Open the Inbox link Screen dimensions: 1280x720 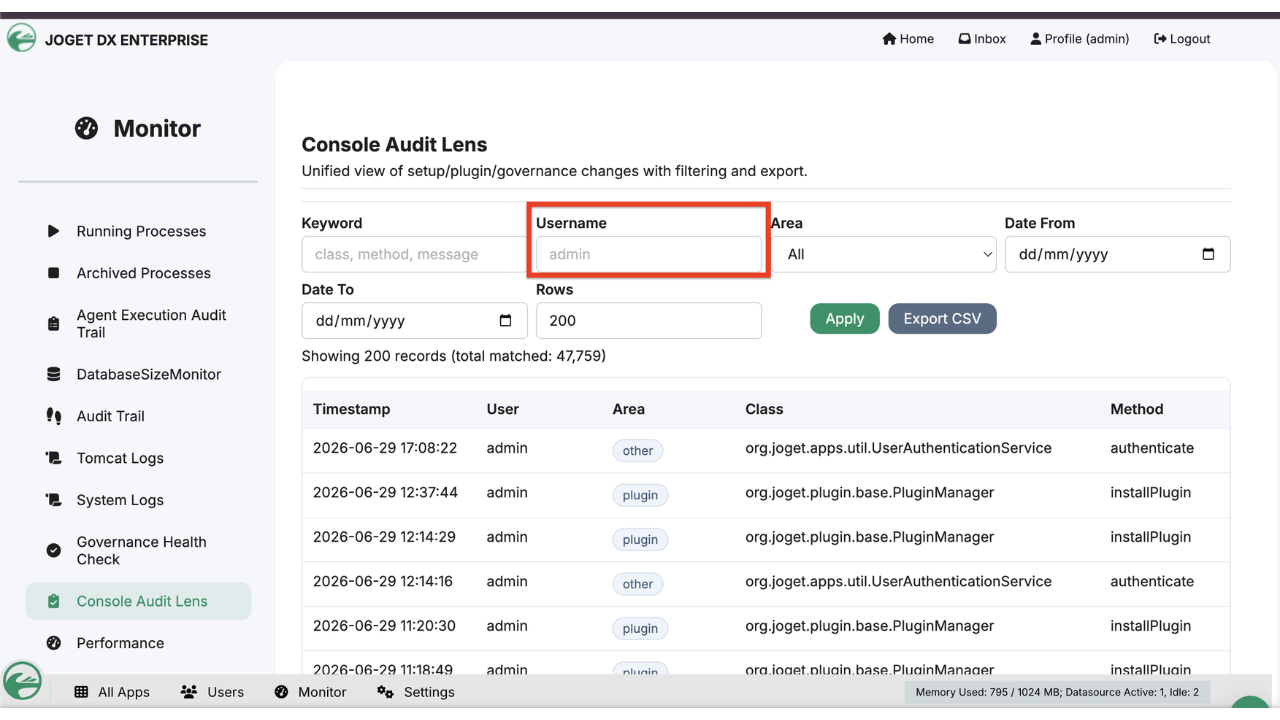(x=982, y=39)
